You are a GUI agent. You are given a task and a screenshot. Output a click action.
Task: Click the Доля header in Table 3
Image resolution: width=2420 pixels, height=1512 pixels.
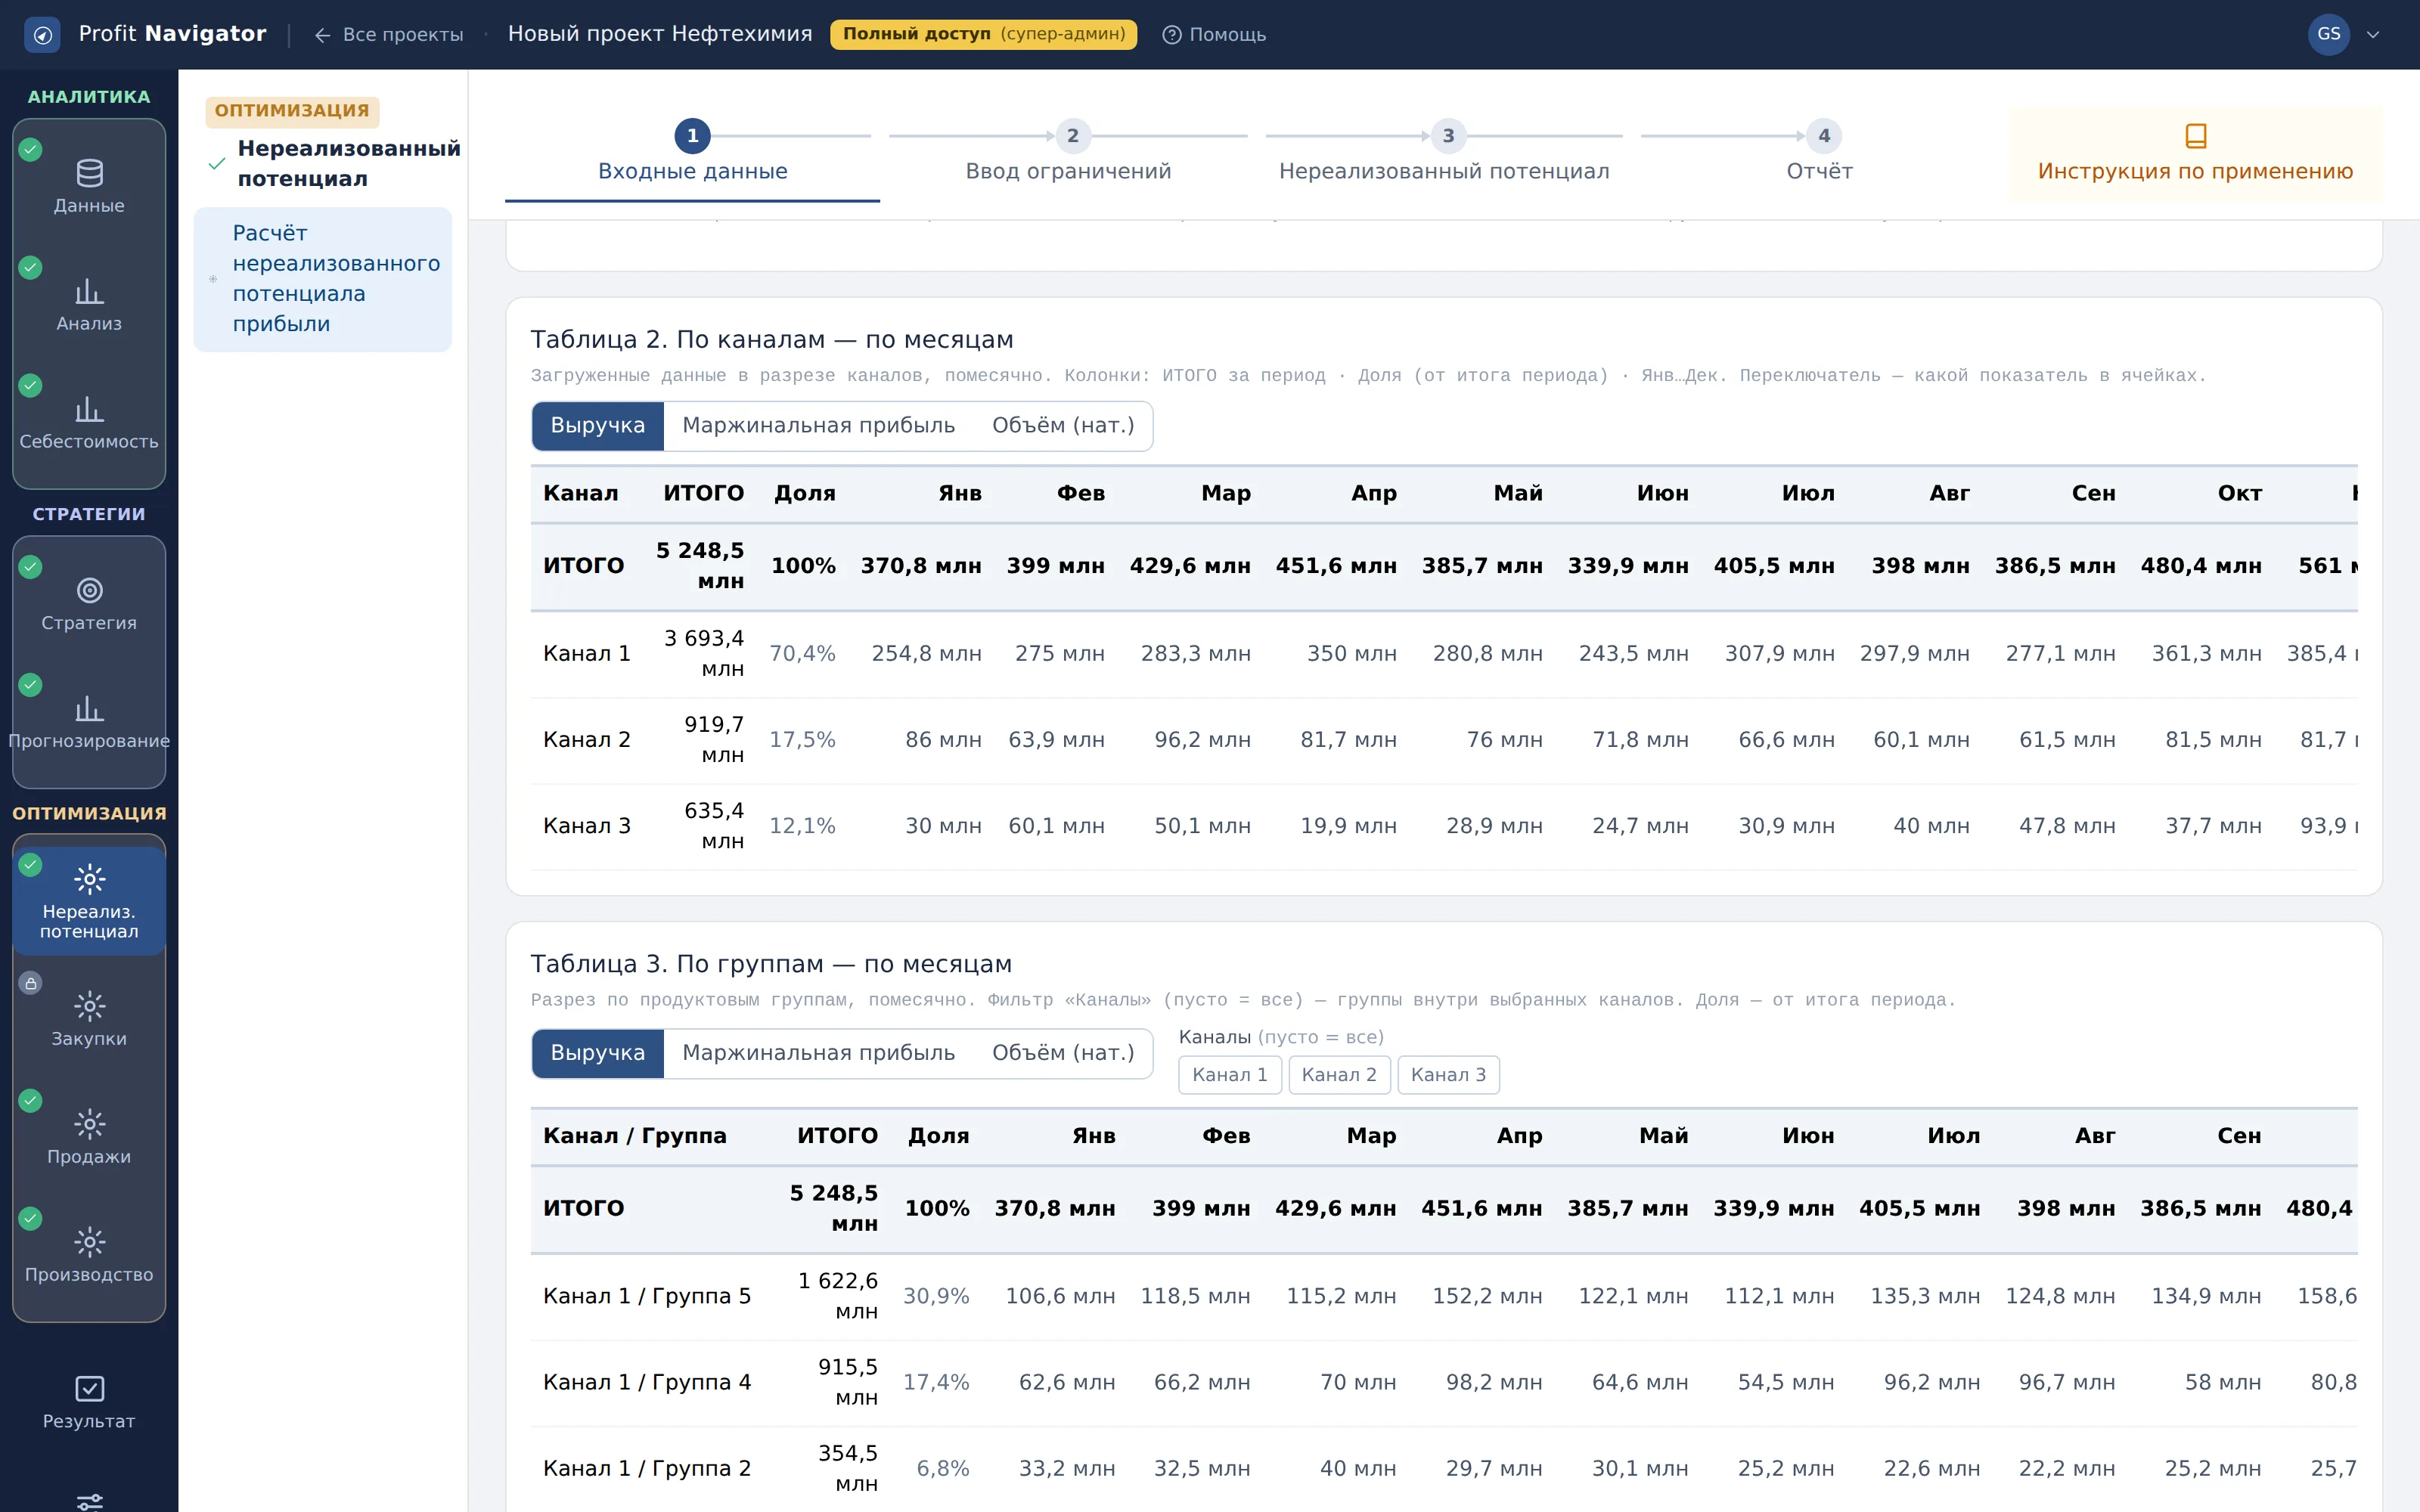click(x=938, y=1137)
